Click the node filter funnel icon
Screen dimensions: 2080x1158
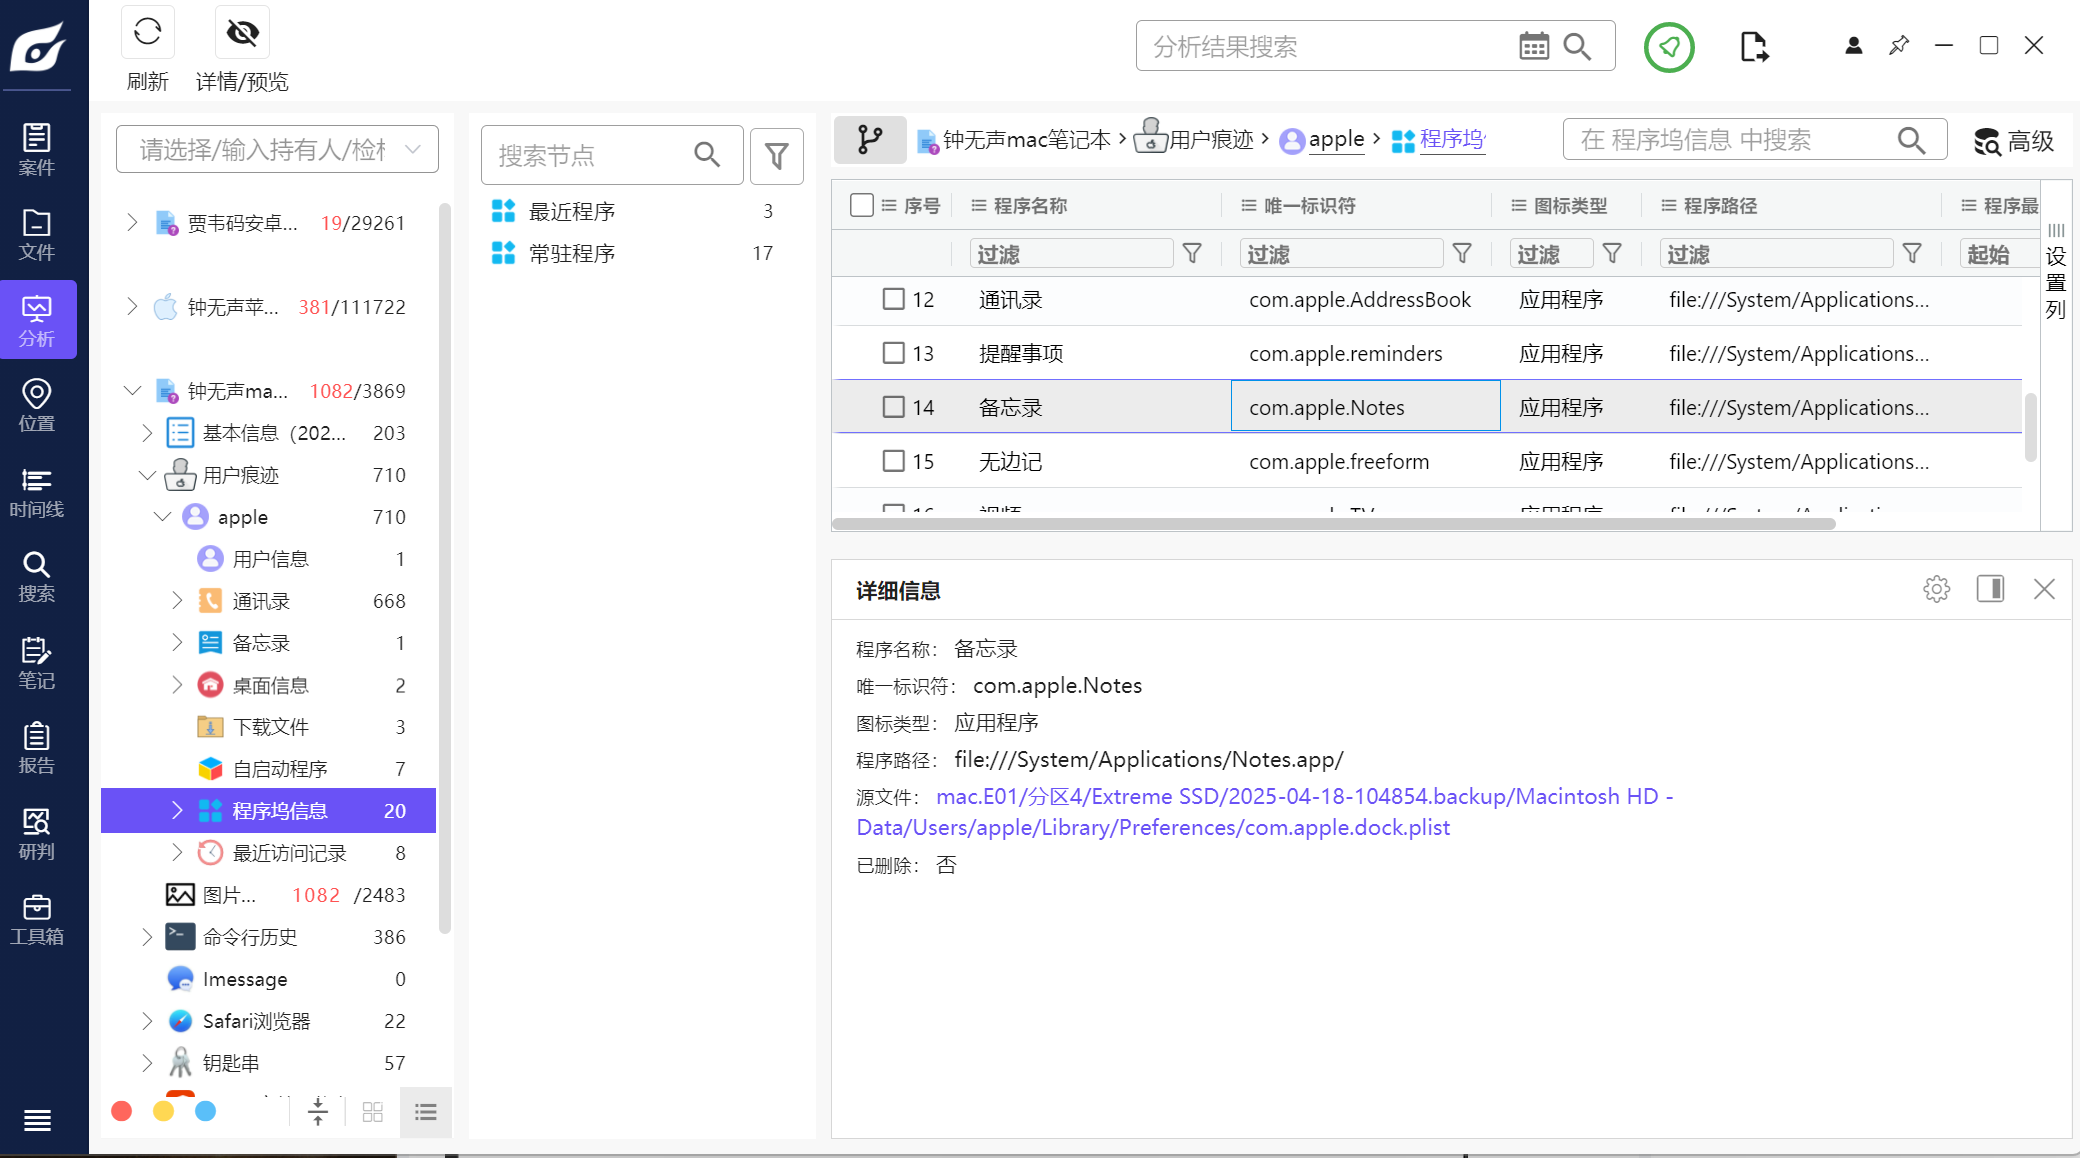click(x=777, y=156)
